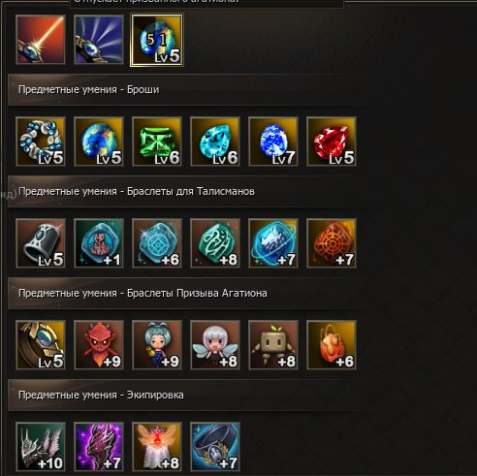Click the red laser beam bracelet skill icon
Image resolution: width=477 pixels, height=476 pixels.
tap(40, 40)
